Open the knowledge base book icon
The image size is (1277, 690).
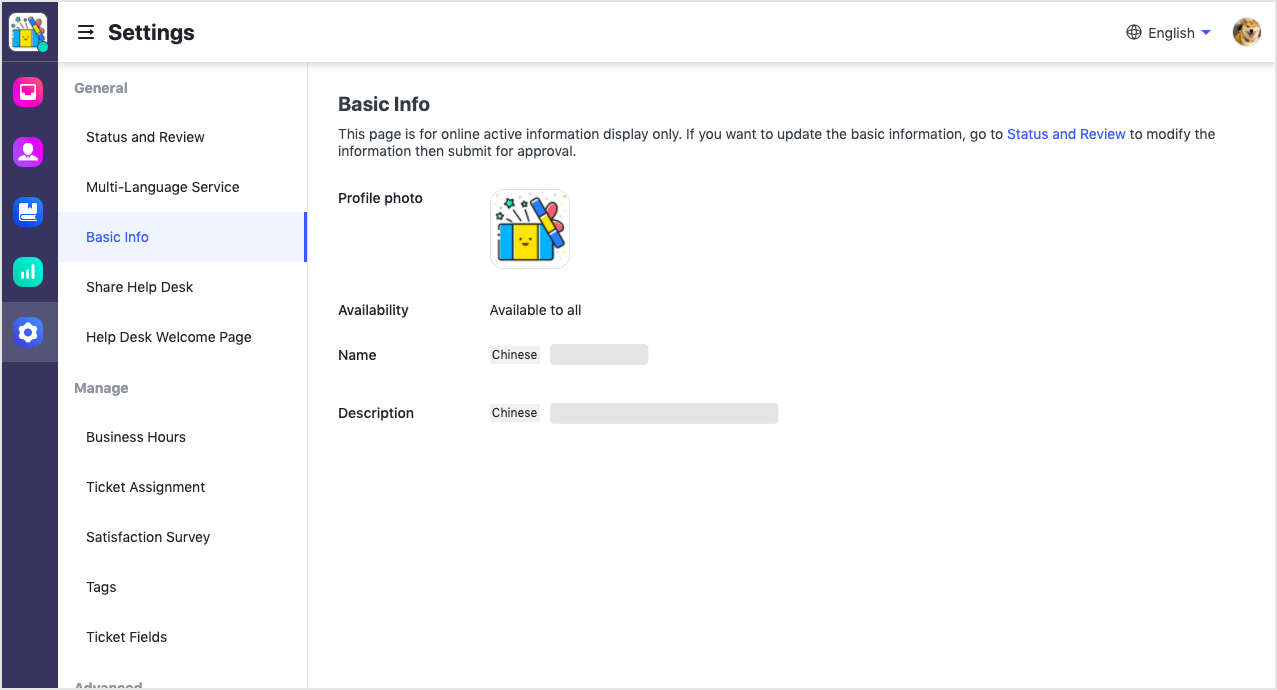[28, 212]
